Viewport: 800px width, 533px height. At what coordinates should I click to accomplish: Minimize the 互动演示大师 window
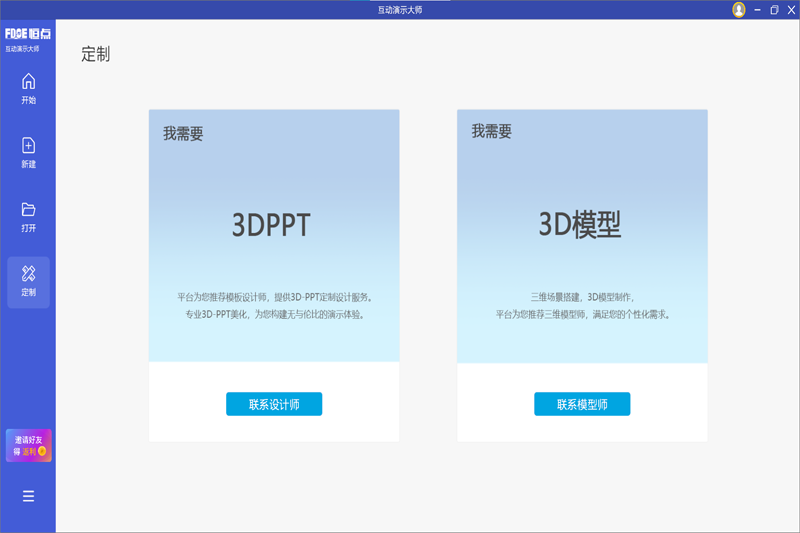[758, 10]
